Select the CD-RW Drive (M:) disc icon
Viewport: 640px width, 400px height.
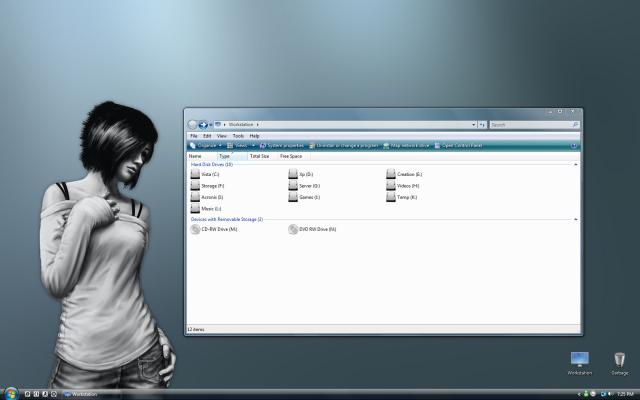[195, 229]
